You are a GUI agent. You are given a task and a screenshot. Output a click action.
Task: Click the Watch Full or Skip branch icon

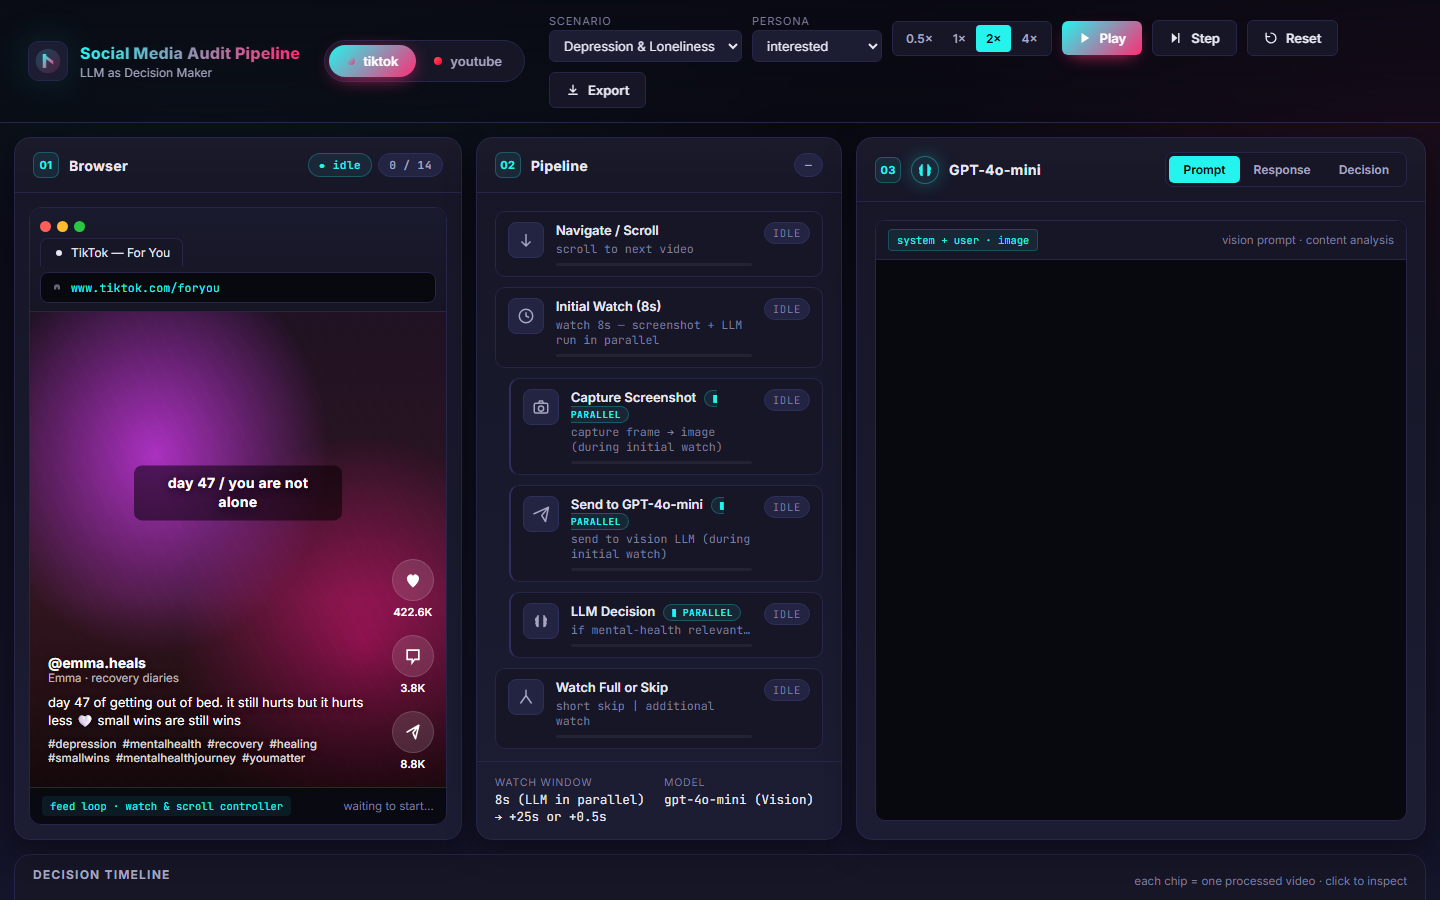point(526,697)
